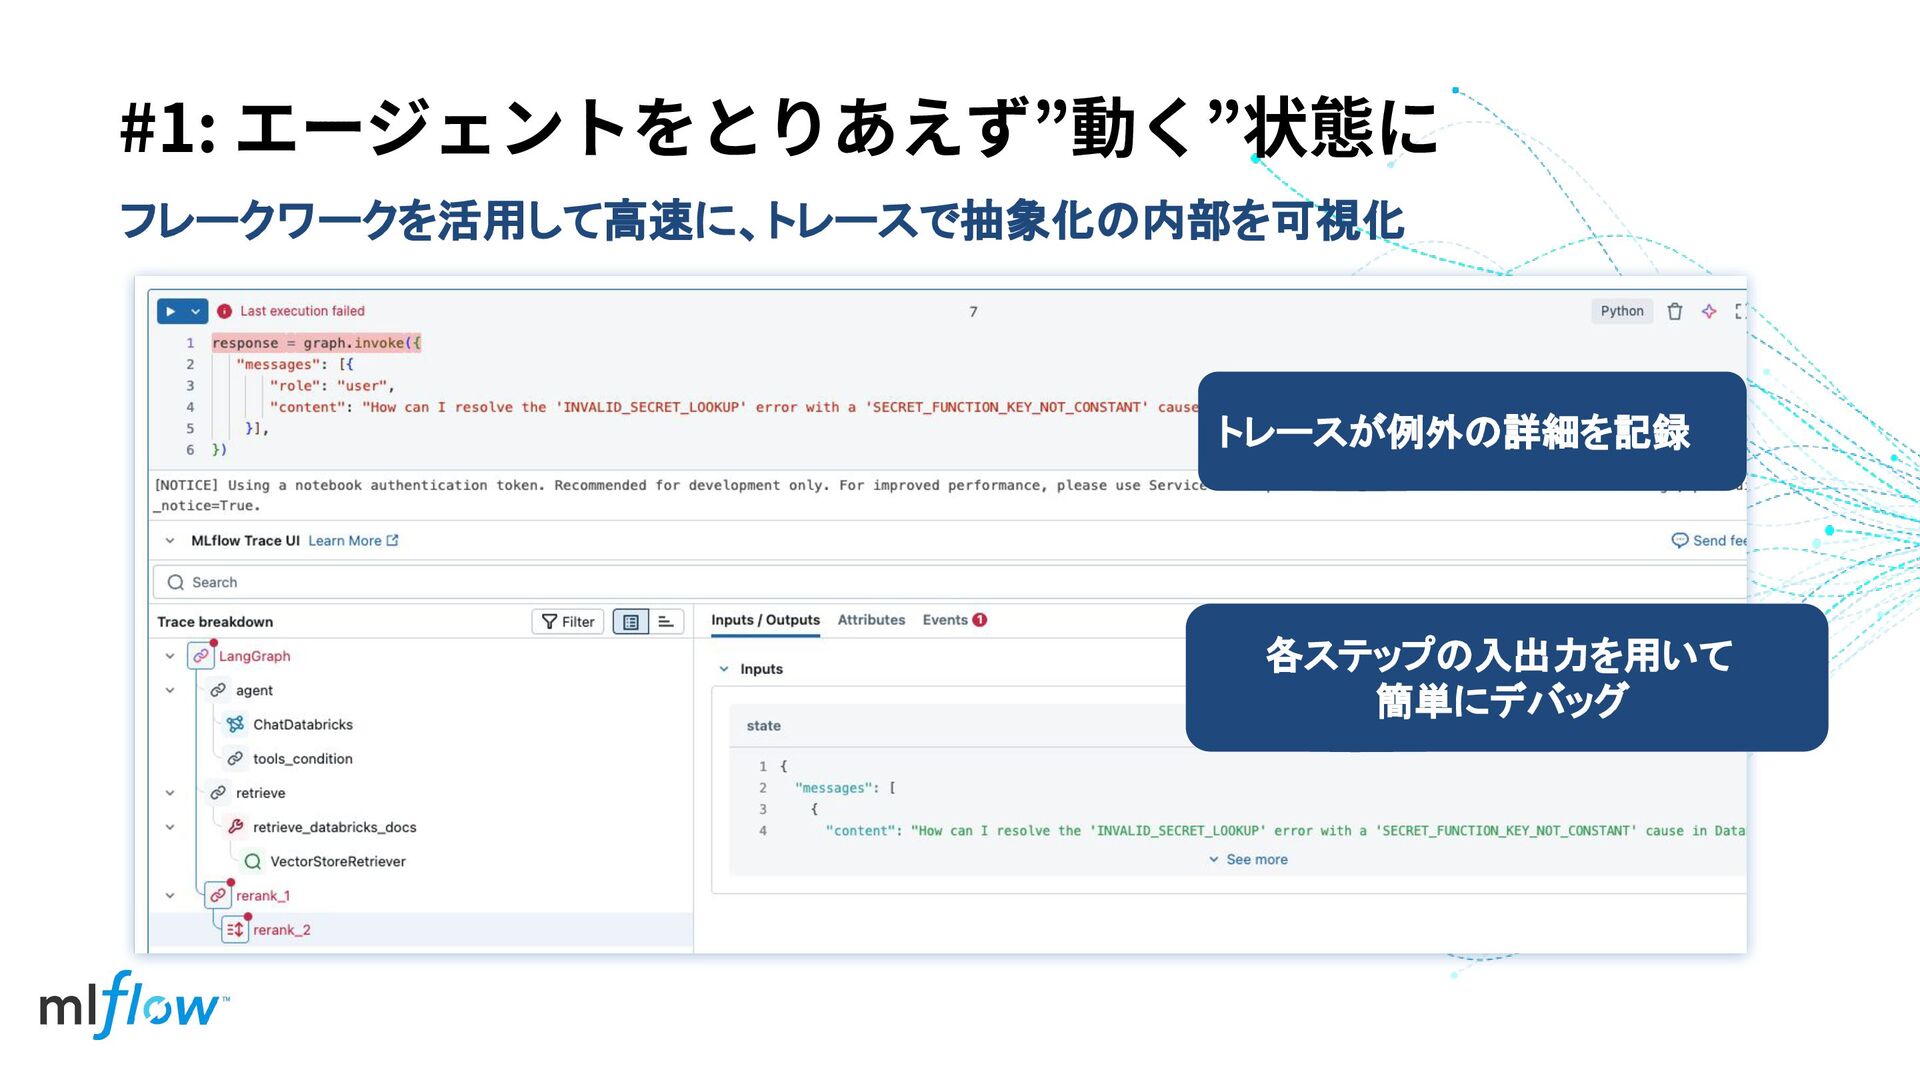Select the ChatDatabricks span icon
The height and width of the screenshot is (1080, 1920).
[235, 724]
